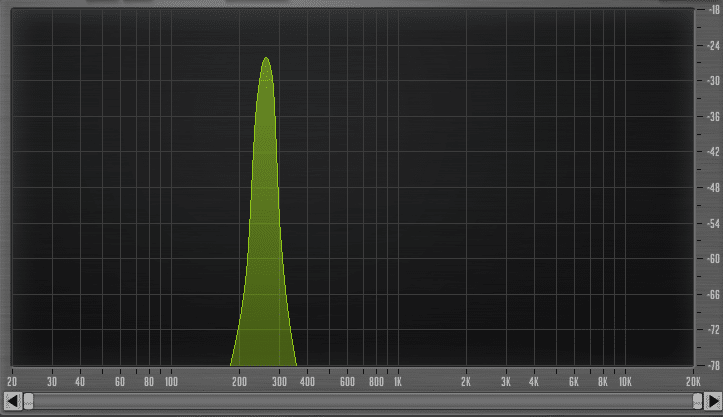This screenshot has width=723, height=417.
Task: Click the 1K frequency axis label
Action: tap(397, 381)
